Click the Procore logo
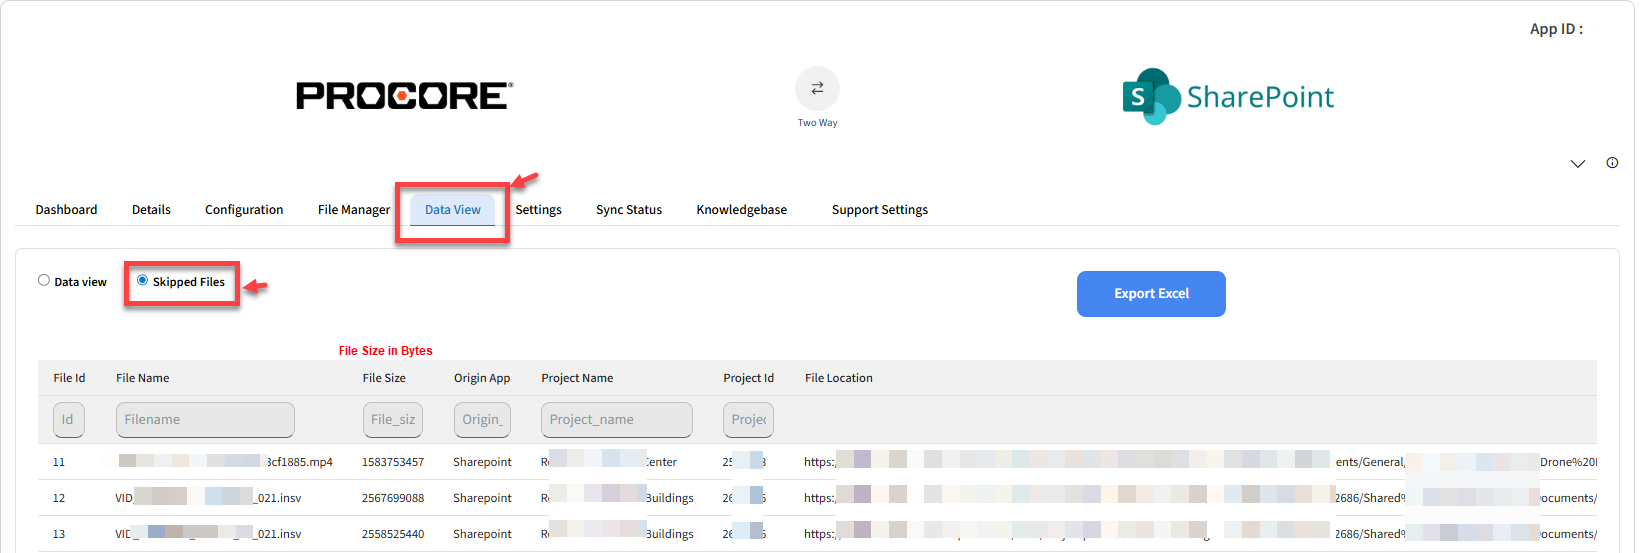This screenshot has height=553, width=1646. [405, 96]
